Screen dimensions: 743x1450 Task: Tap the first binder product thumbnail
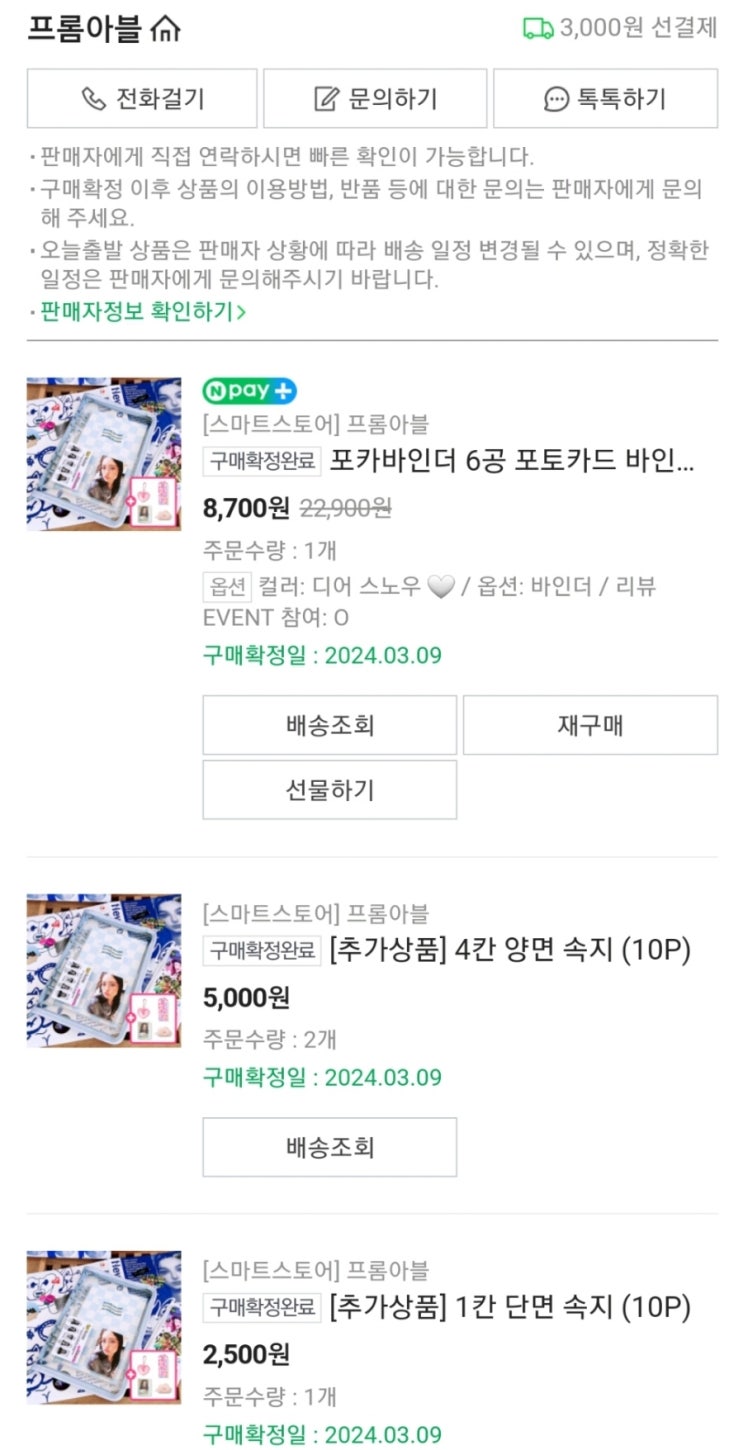tap(104, 454)
